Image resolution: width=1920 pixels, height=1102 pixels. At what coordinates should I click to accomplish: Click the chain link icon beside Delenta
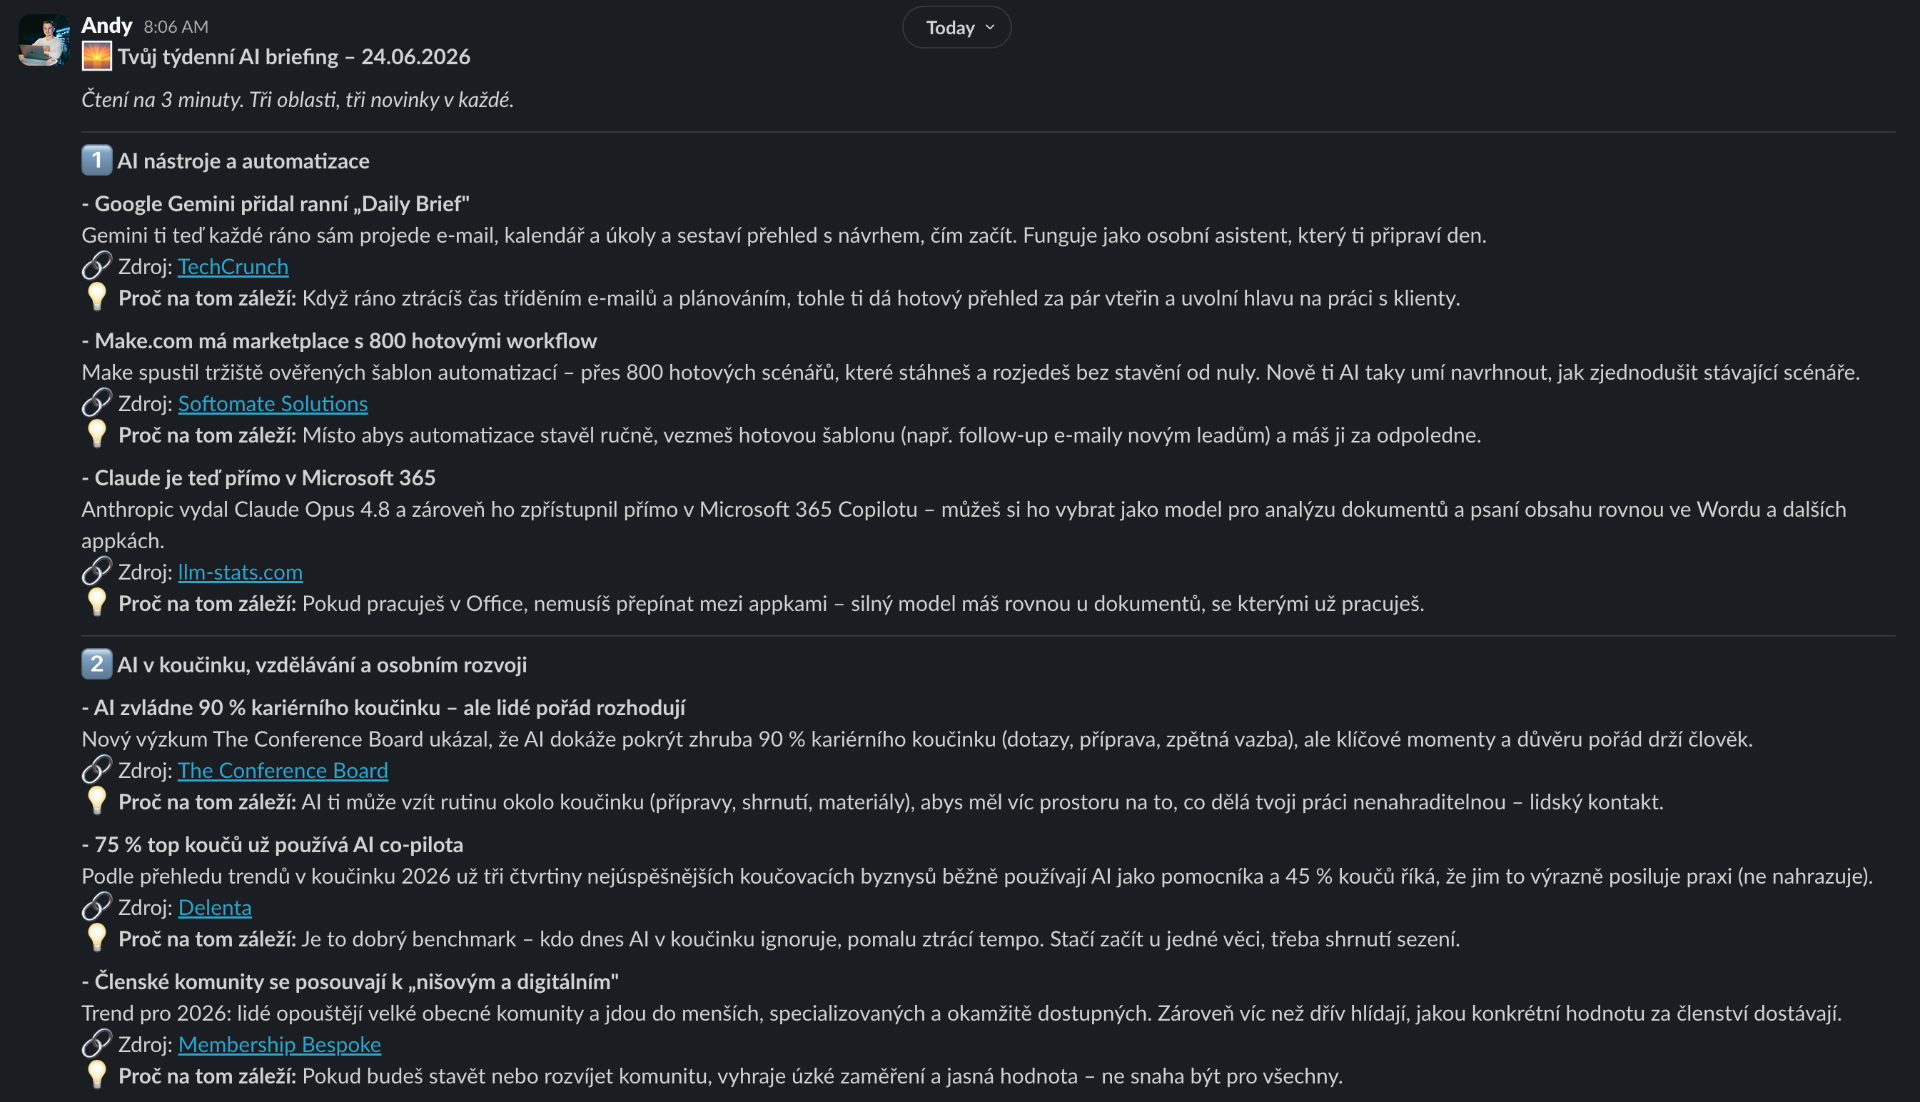pos(97,907)
